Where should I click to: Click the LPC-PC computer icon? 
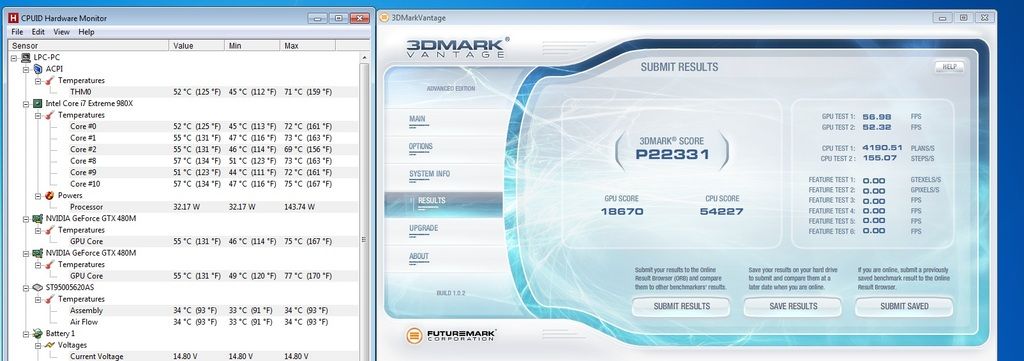[25, 57]
